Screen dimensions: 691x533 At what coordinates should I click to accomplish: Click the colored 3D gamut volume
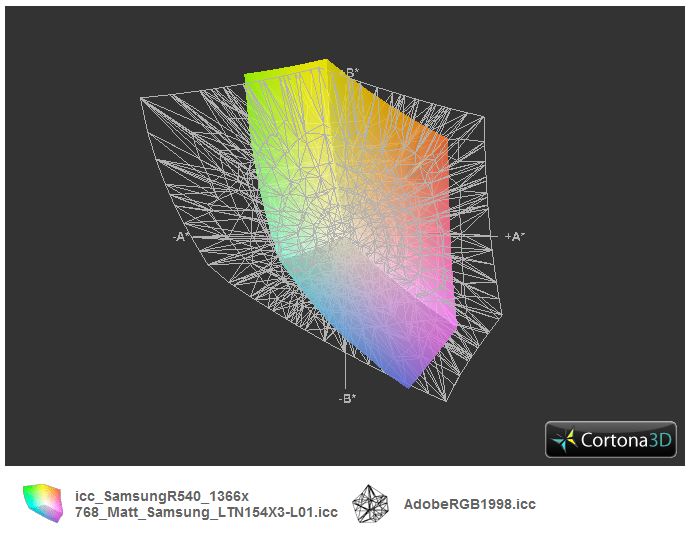coord(350,225)
